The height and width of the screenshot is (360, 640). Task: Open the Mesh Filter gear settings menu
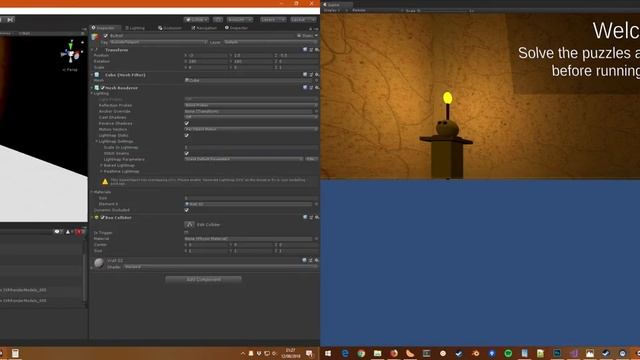tap(317, 75)
